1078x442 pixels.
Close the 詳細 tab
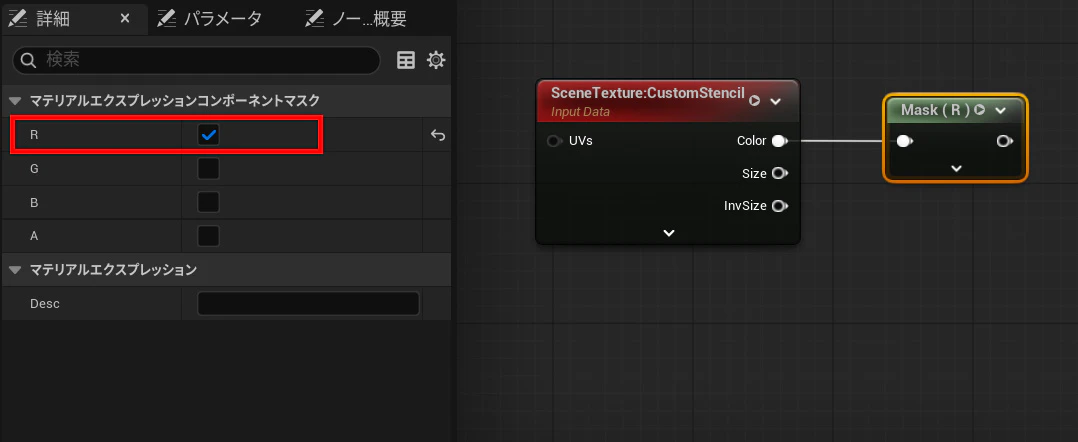tap(124, 19)
